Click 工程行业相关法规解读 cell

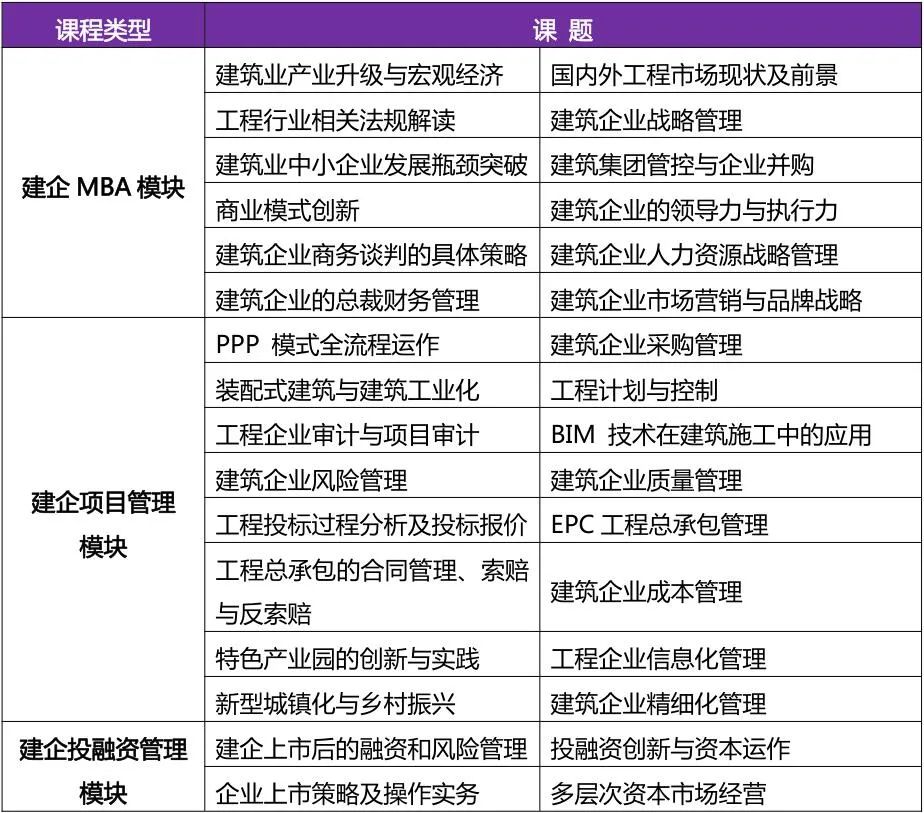(372, 115)
